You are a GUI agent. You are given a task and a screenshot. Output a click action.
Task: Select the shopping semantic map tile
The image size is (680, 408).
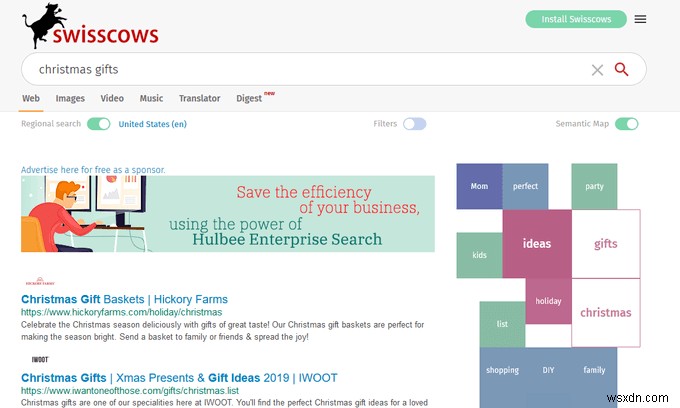pyautogui.click(x=502, y=370)
